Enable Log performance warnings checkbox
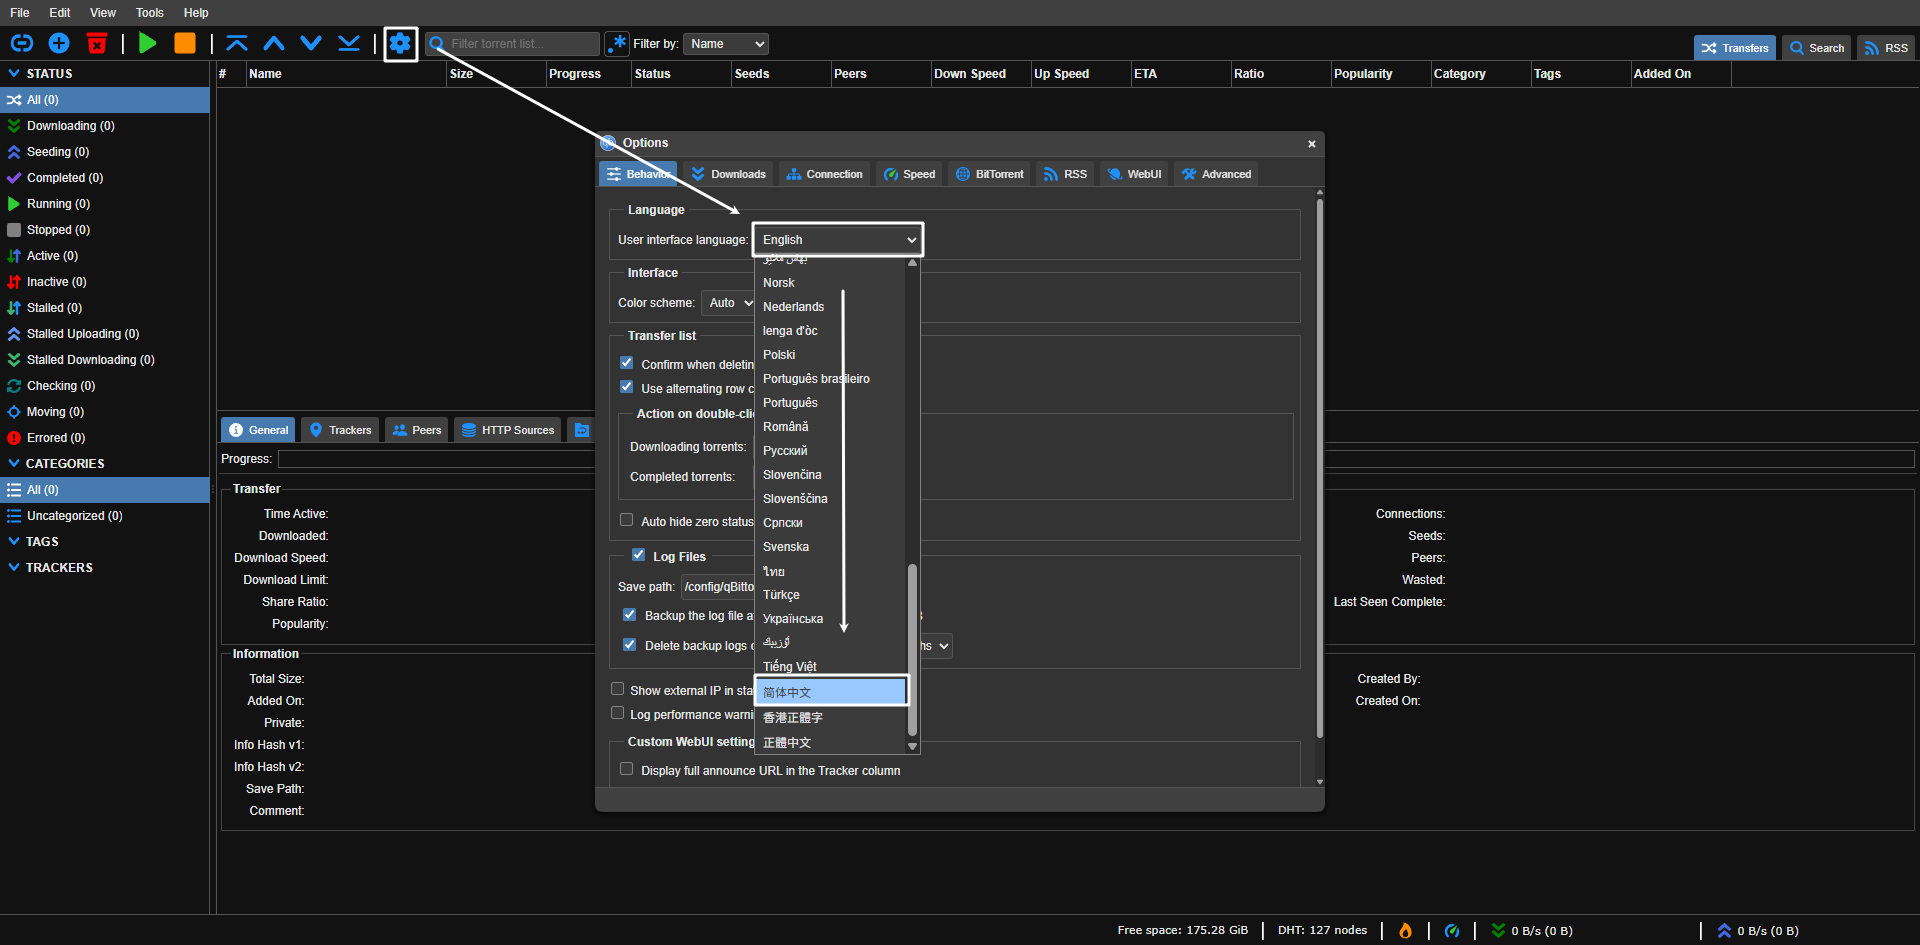 (x=618, y=713)
